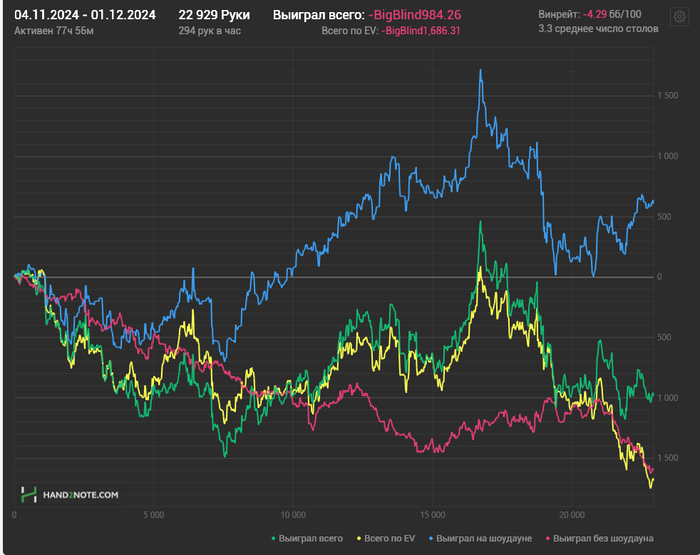Click the '294 рук в час' label
The image size is (700, 555).
(210, 31)
